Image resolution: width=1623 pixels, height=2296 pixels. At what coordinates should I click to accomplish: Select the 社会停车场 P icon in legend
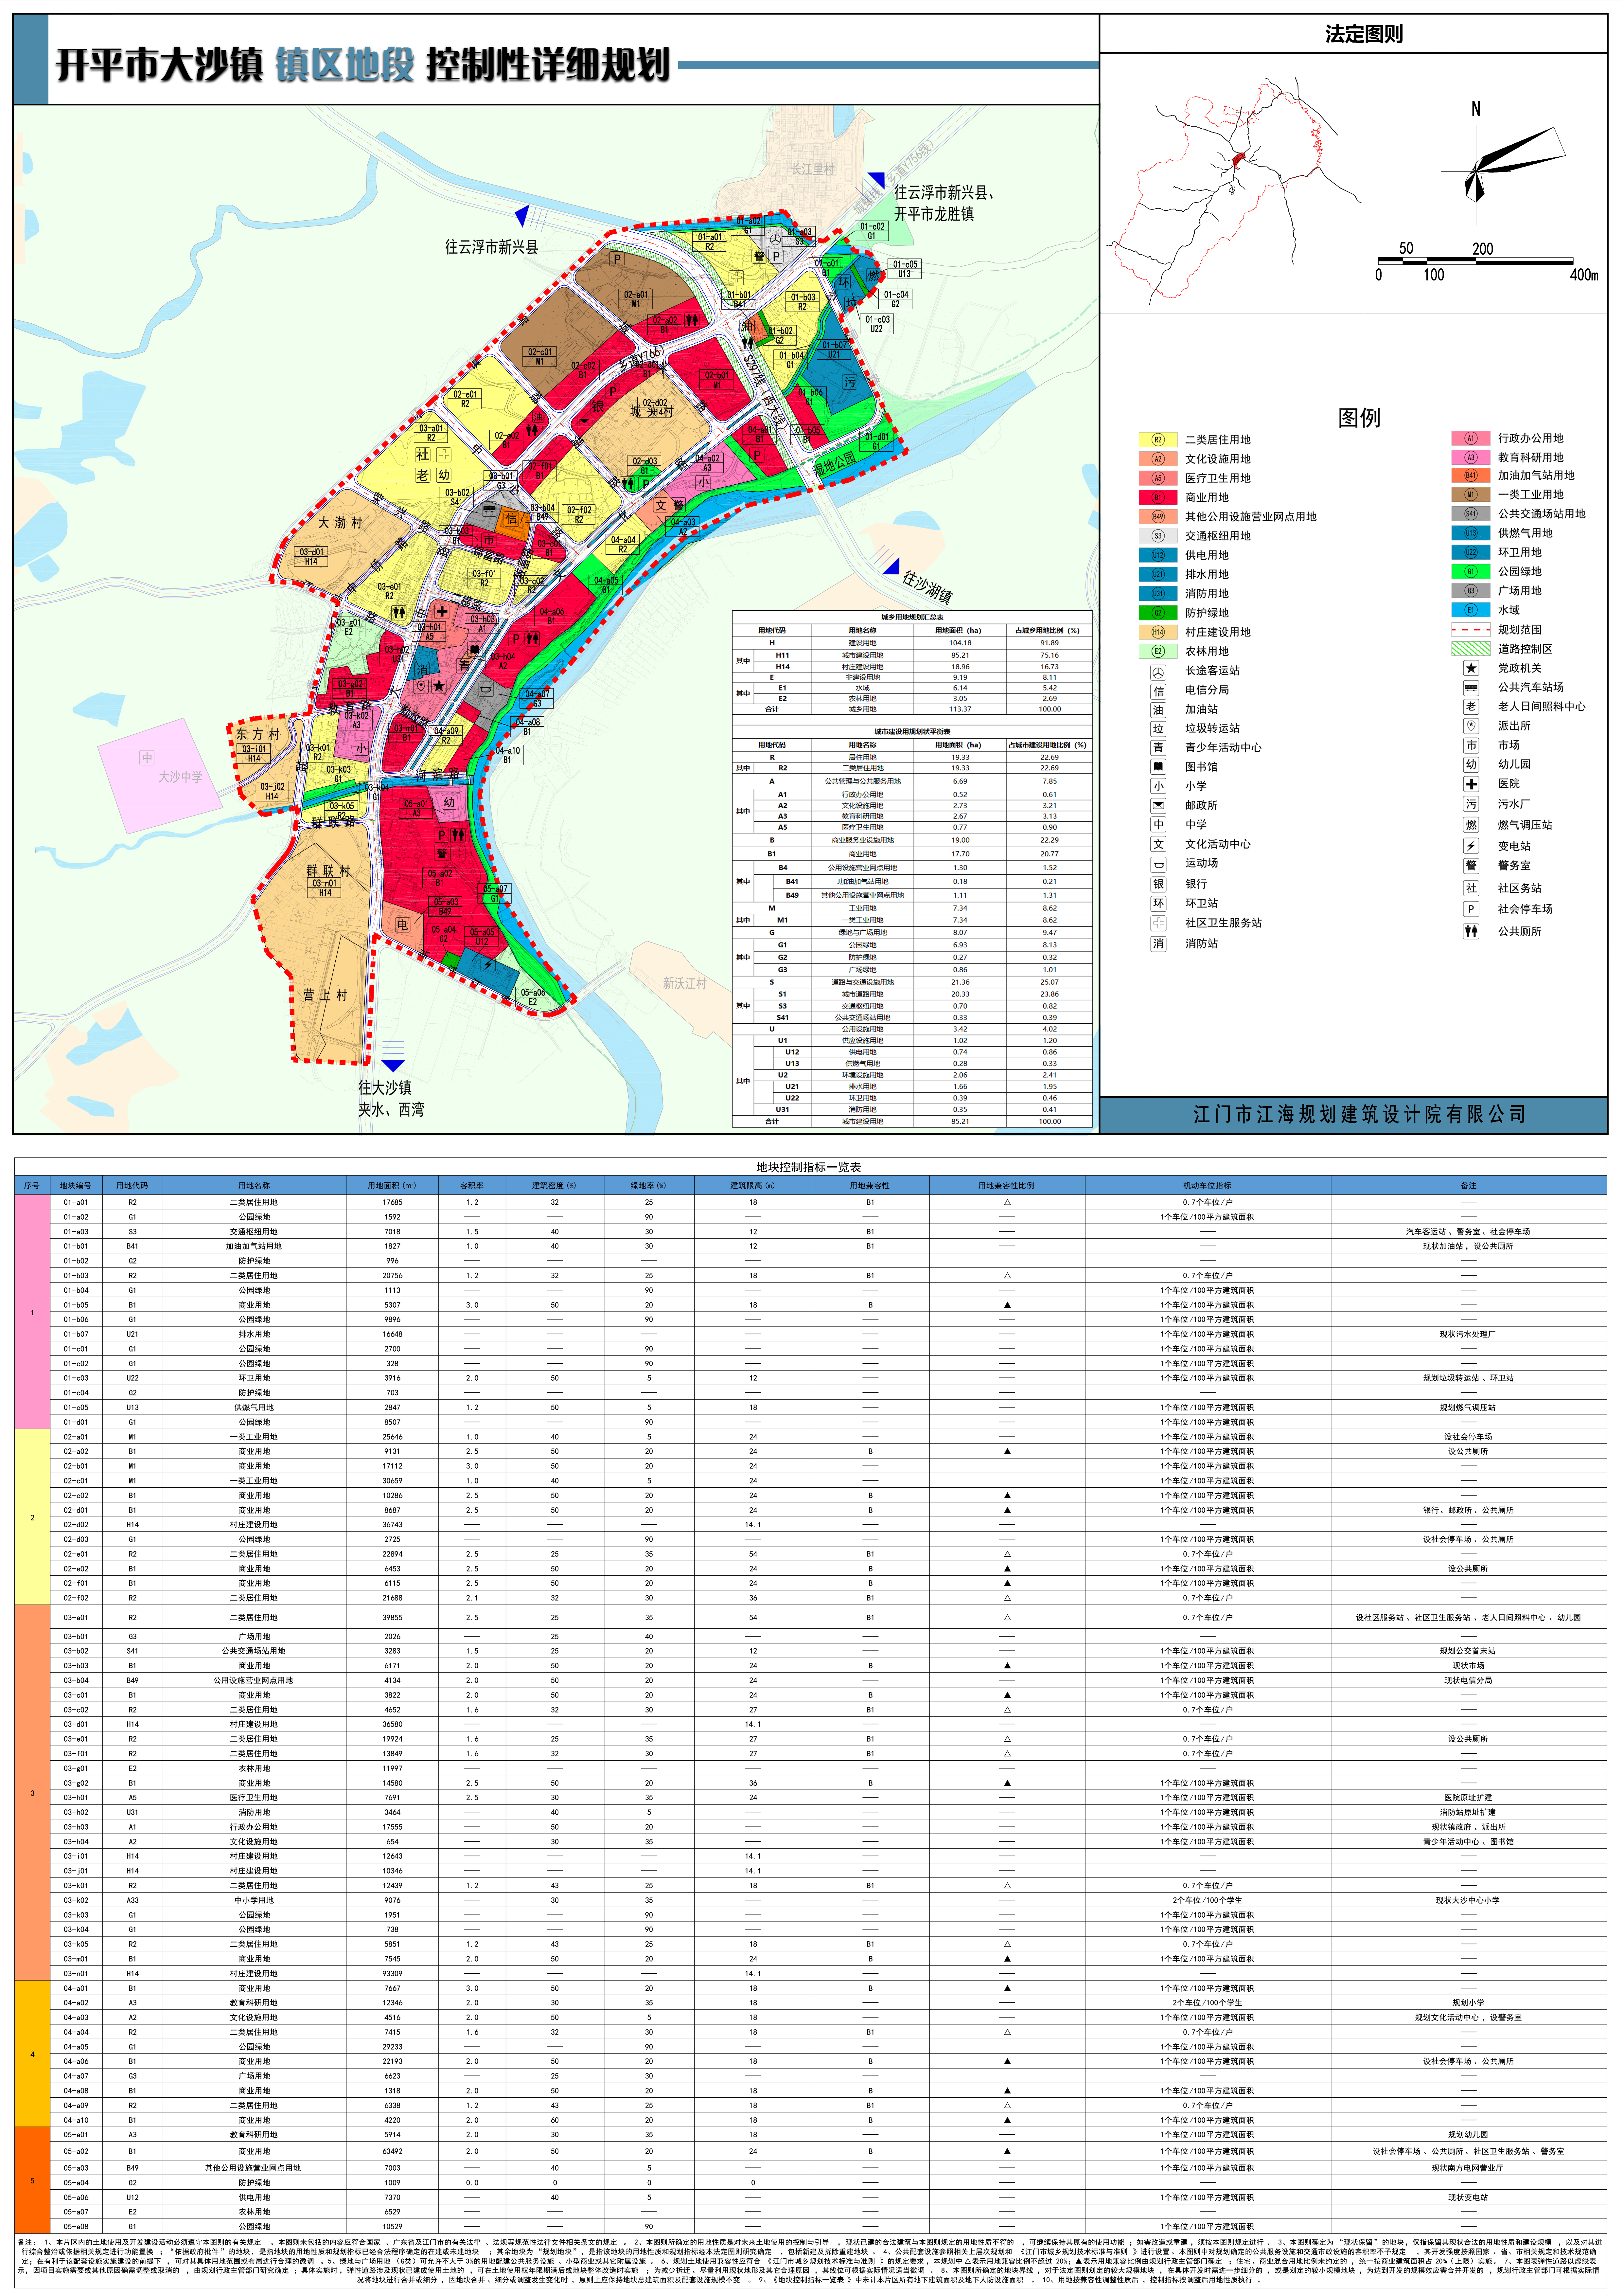click(1471, 909)
